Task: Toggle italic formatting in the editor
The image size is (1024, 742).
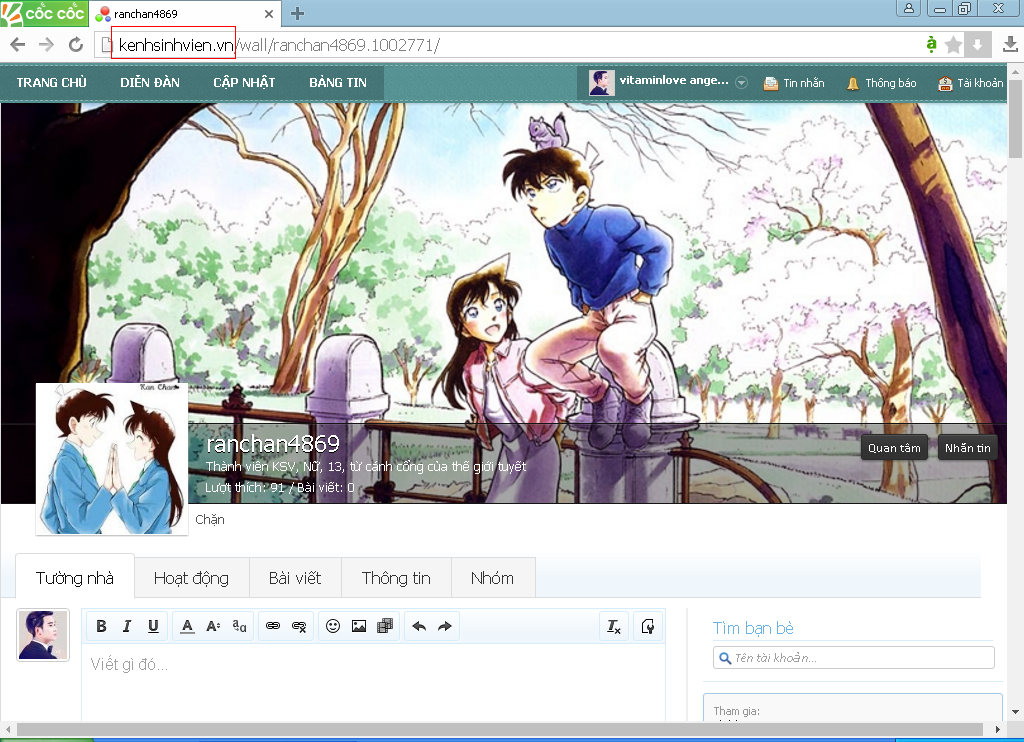Action: 127,626
